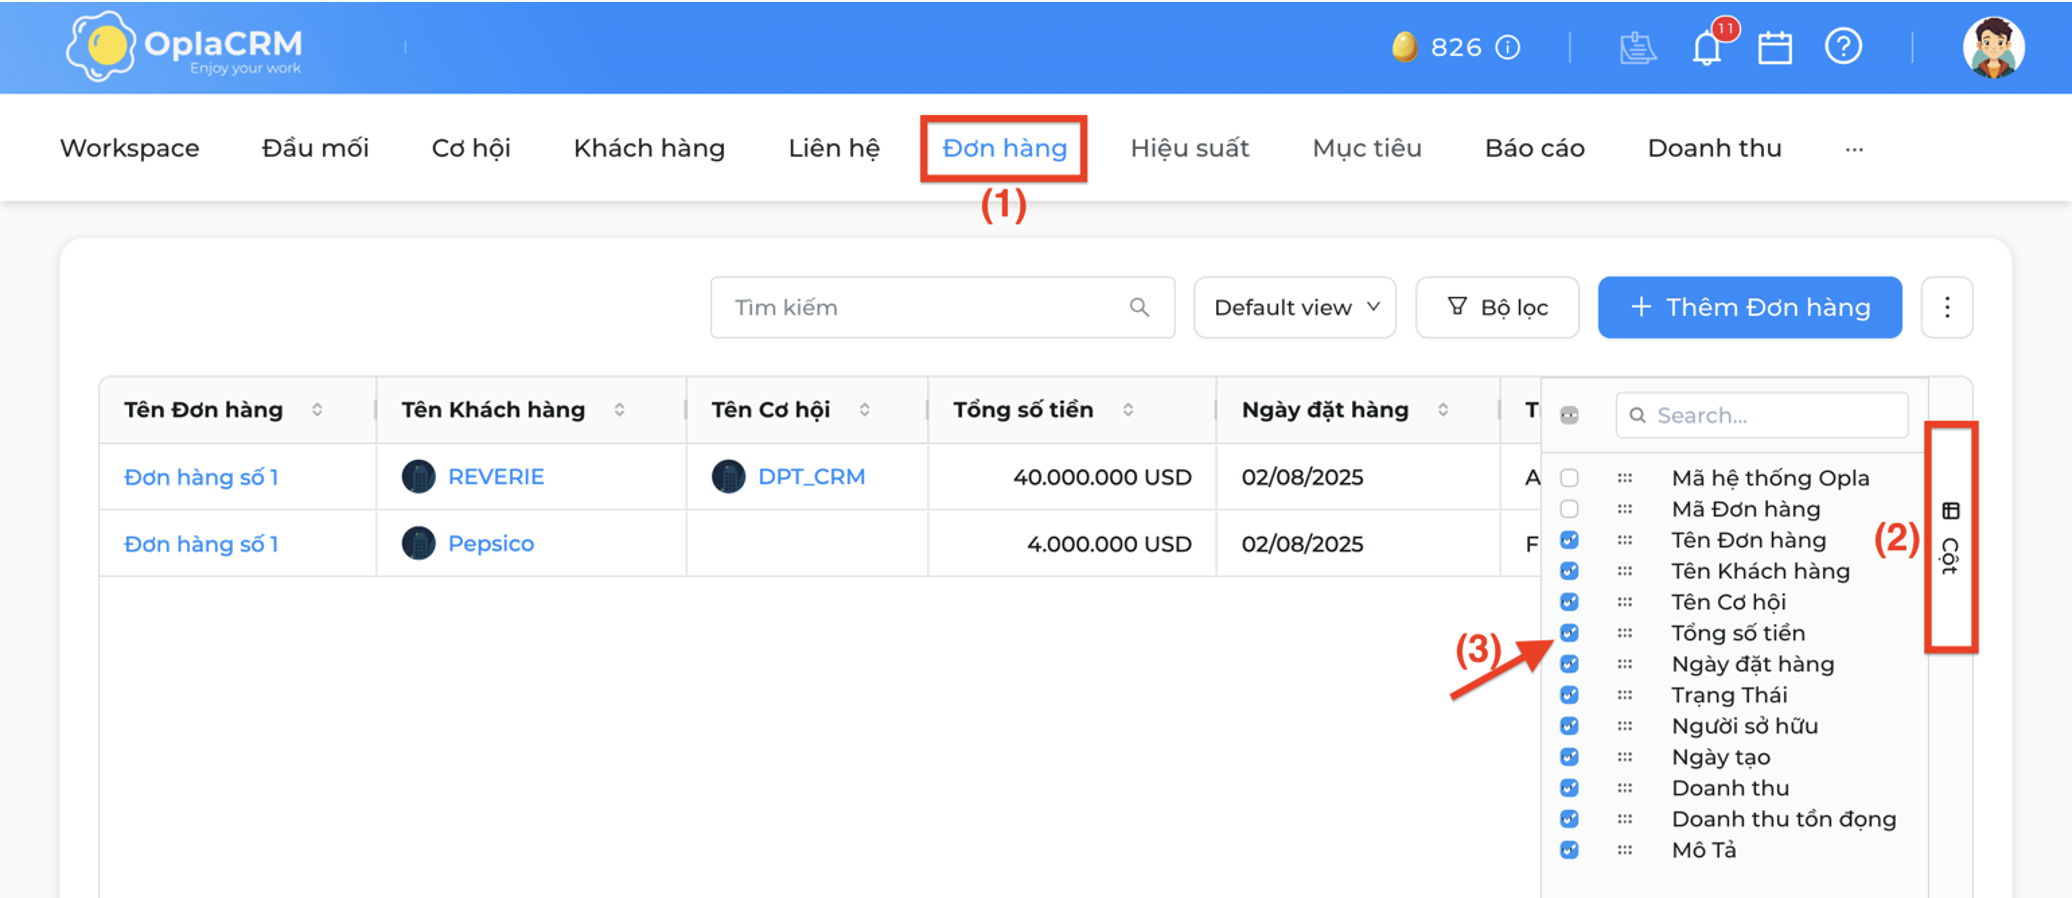Viewport: 2072px width, 898px height.
Task: Expand the more navigation tabs ellipsis
Action: (x=1854, y=149)
